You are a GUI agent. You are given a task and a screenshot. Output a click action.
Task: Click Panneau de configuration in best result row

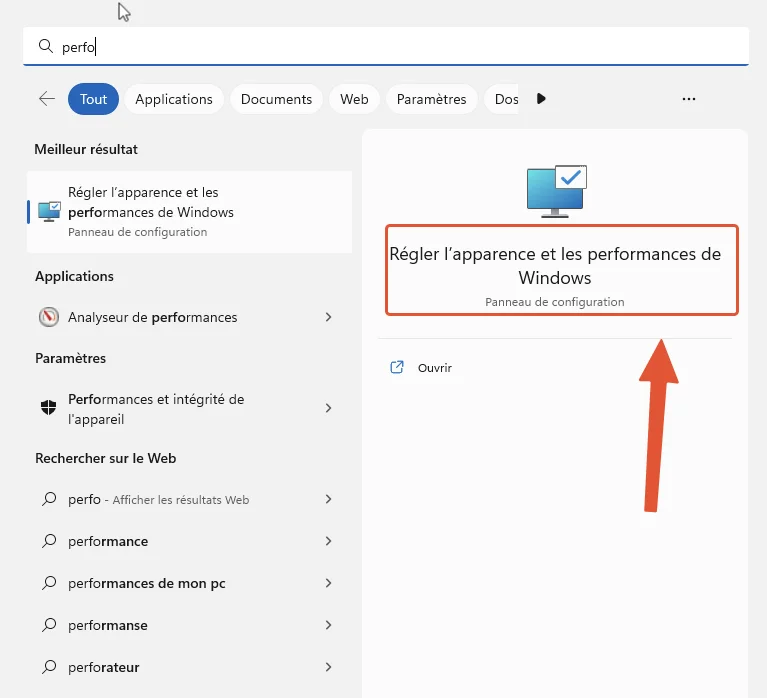tap(137, 232)
